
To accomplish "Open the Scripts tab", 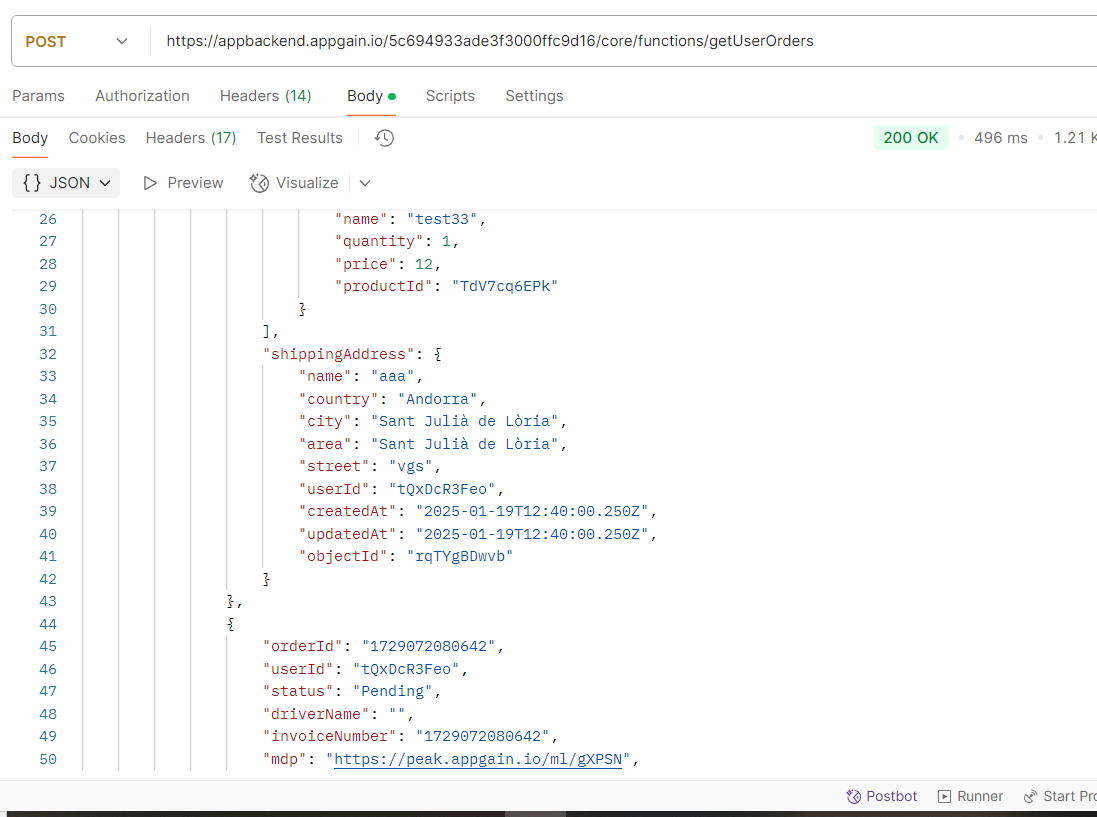I will [x=450, y=96].
